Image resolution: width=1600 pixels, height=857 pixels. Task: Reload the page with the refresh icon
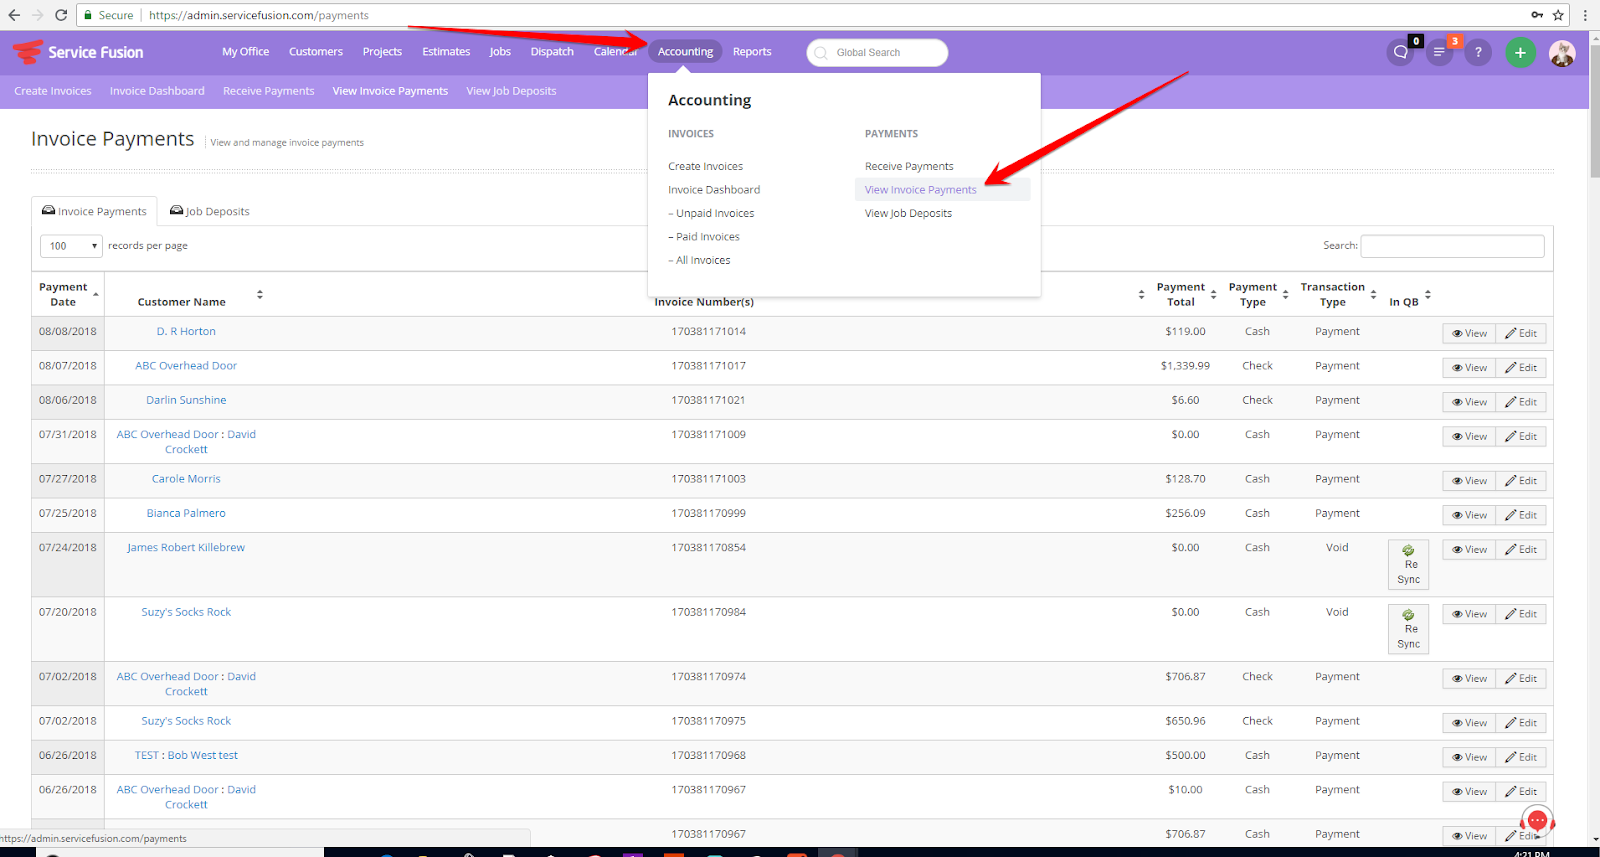61,15
